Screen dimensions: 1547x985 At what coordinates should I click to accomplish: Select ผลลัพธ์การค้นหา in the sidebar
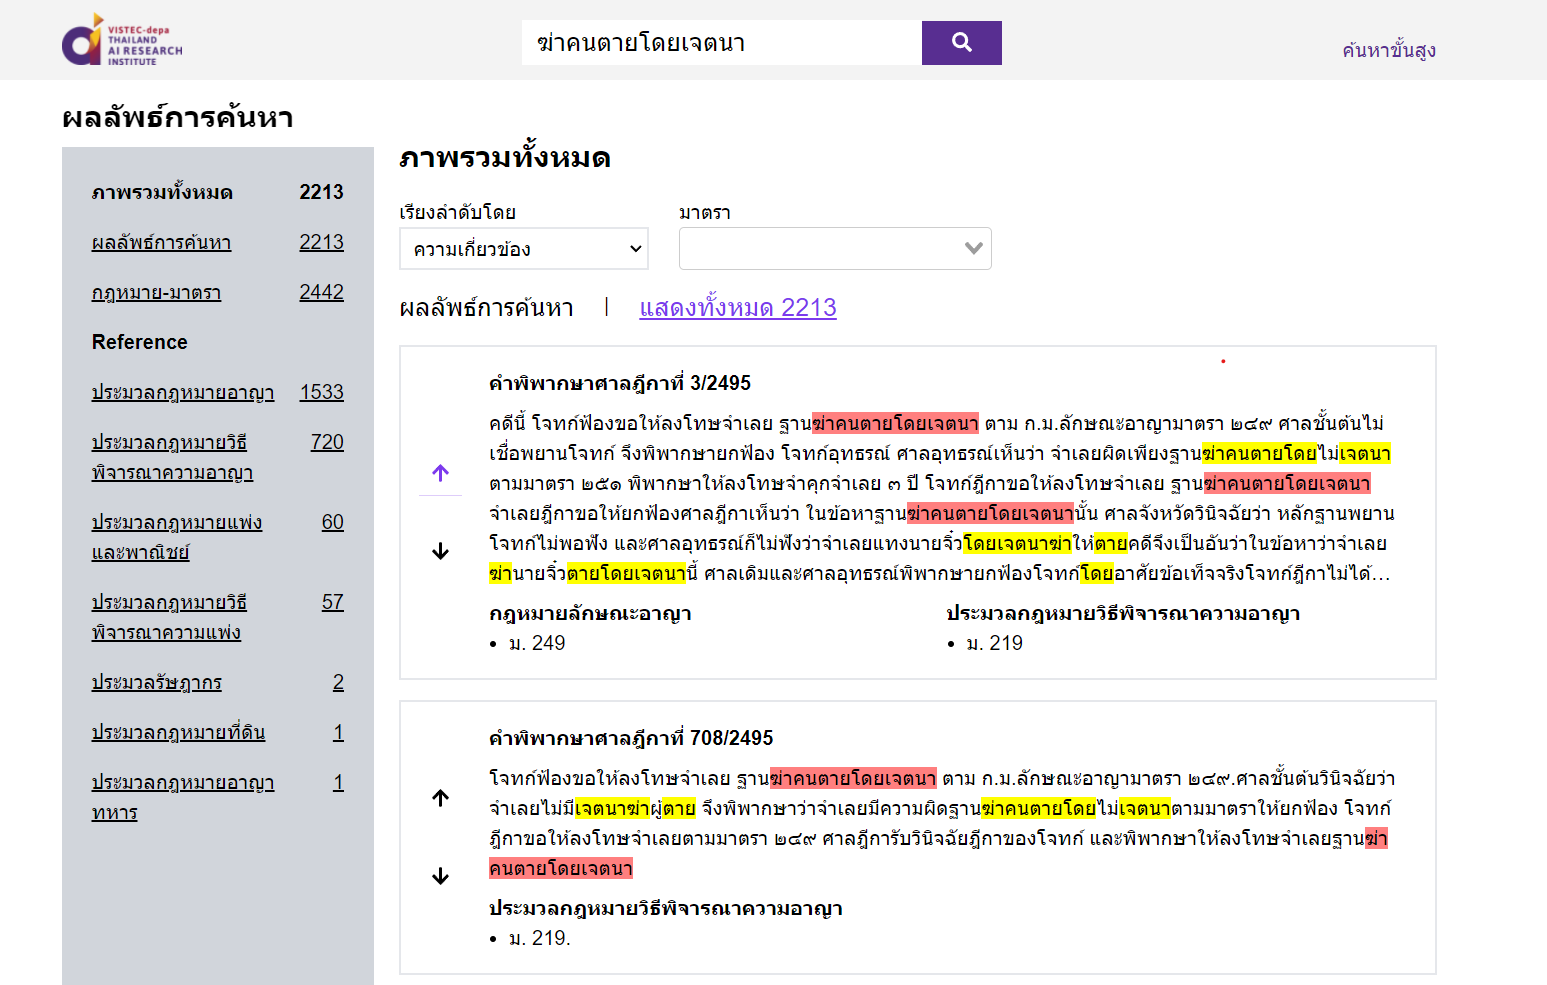[x=161, y=243]
